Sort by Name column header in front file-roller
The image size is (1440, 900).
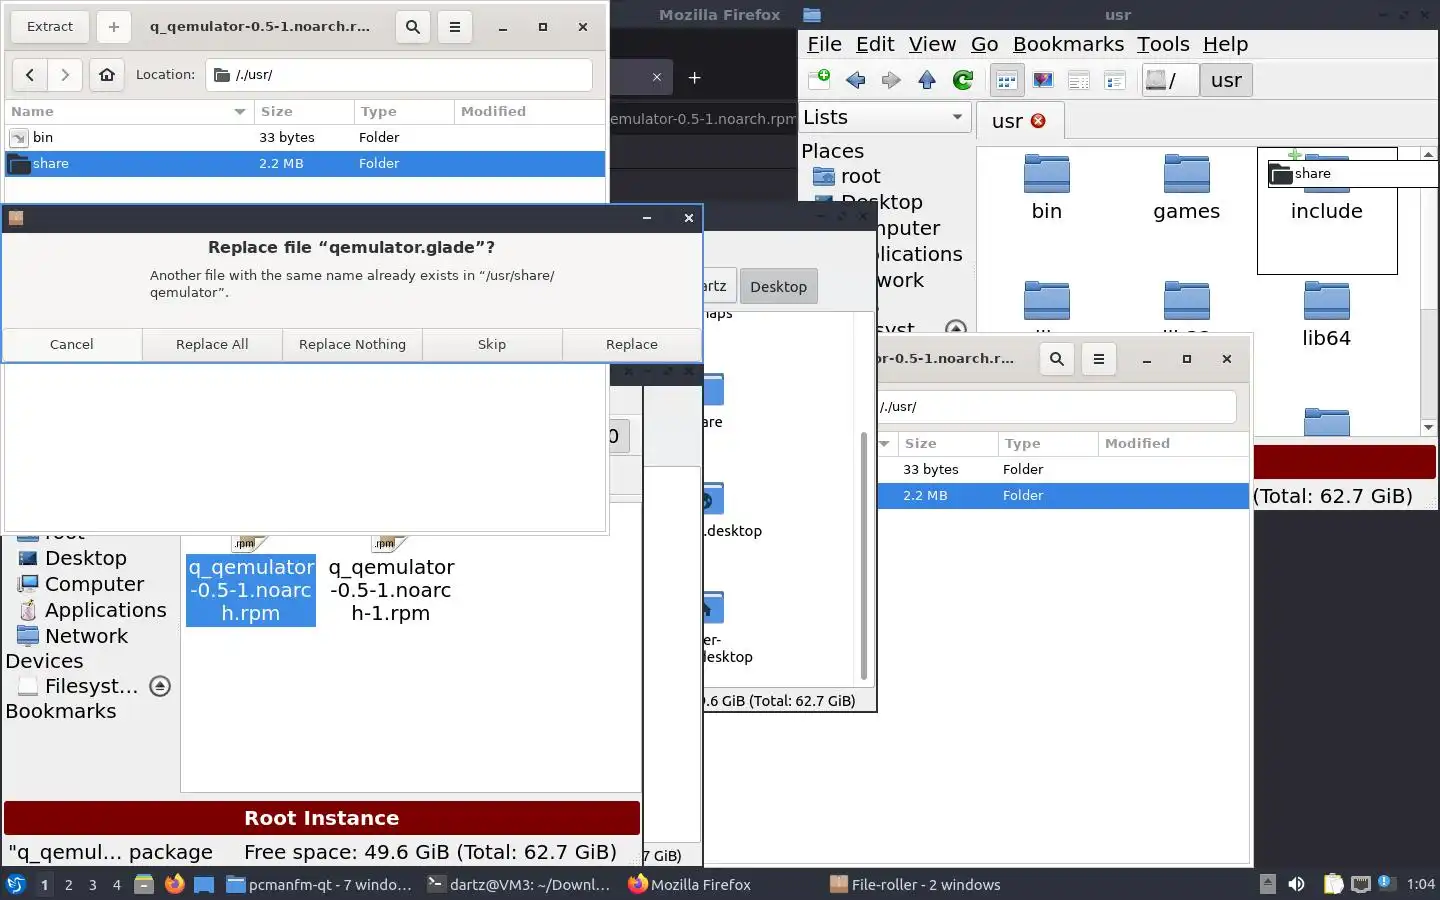tap(128, 111)
